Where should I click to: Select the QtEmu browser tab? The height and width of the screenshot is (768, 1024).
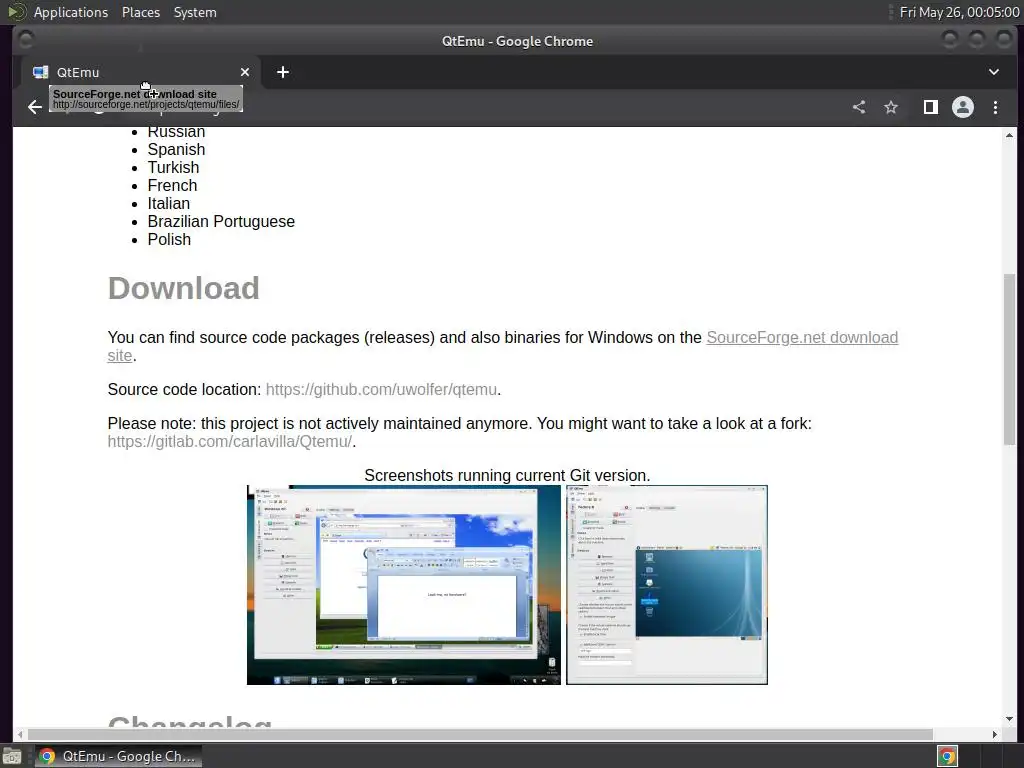[x=140, y=72]
